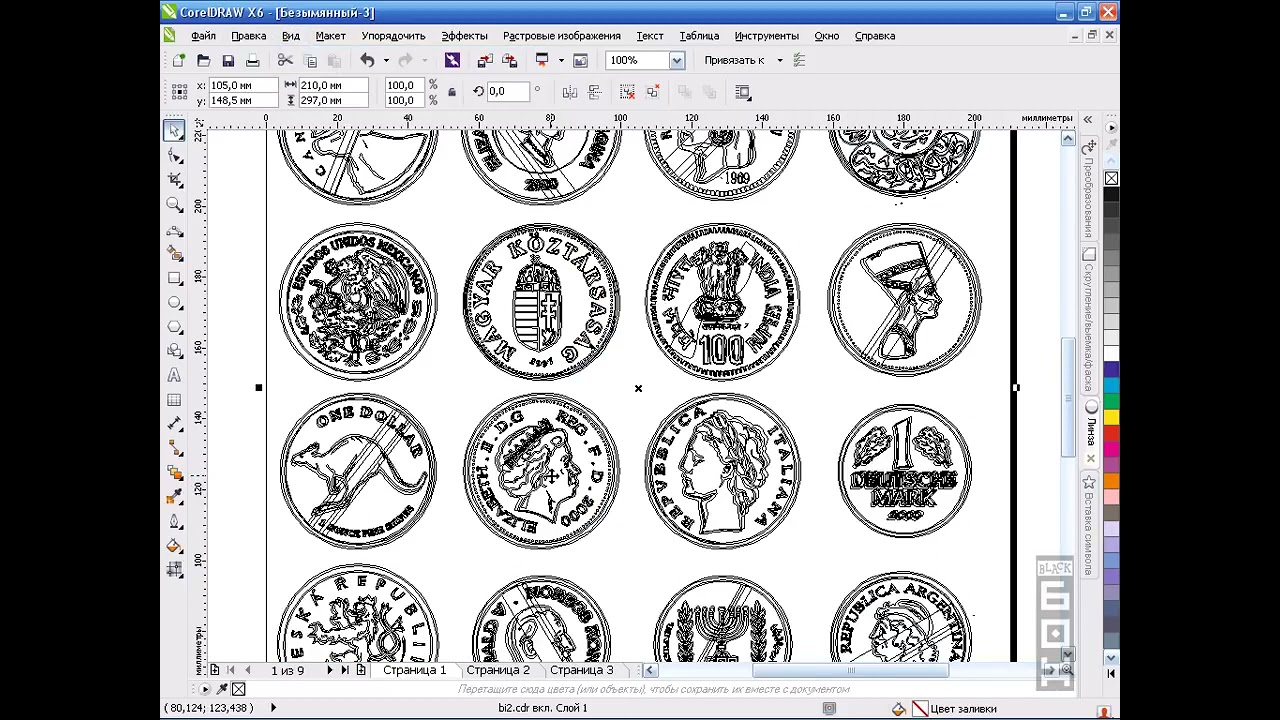Click the mirror vertically button

pyautogui.click(x=594, y=92)
